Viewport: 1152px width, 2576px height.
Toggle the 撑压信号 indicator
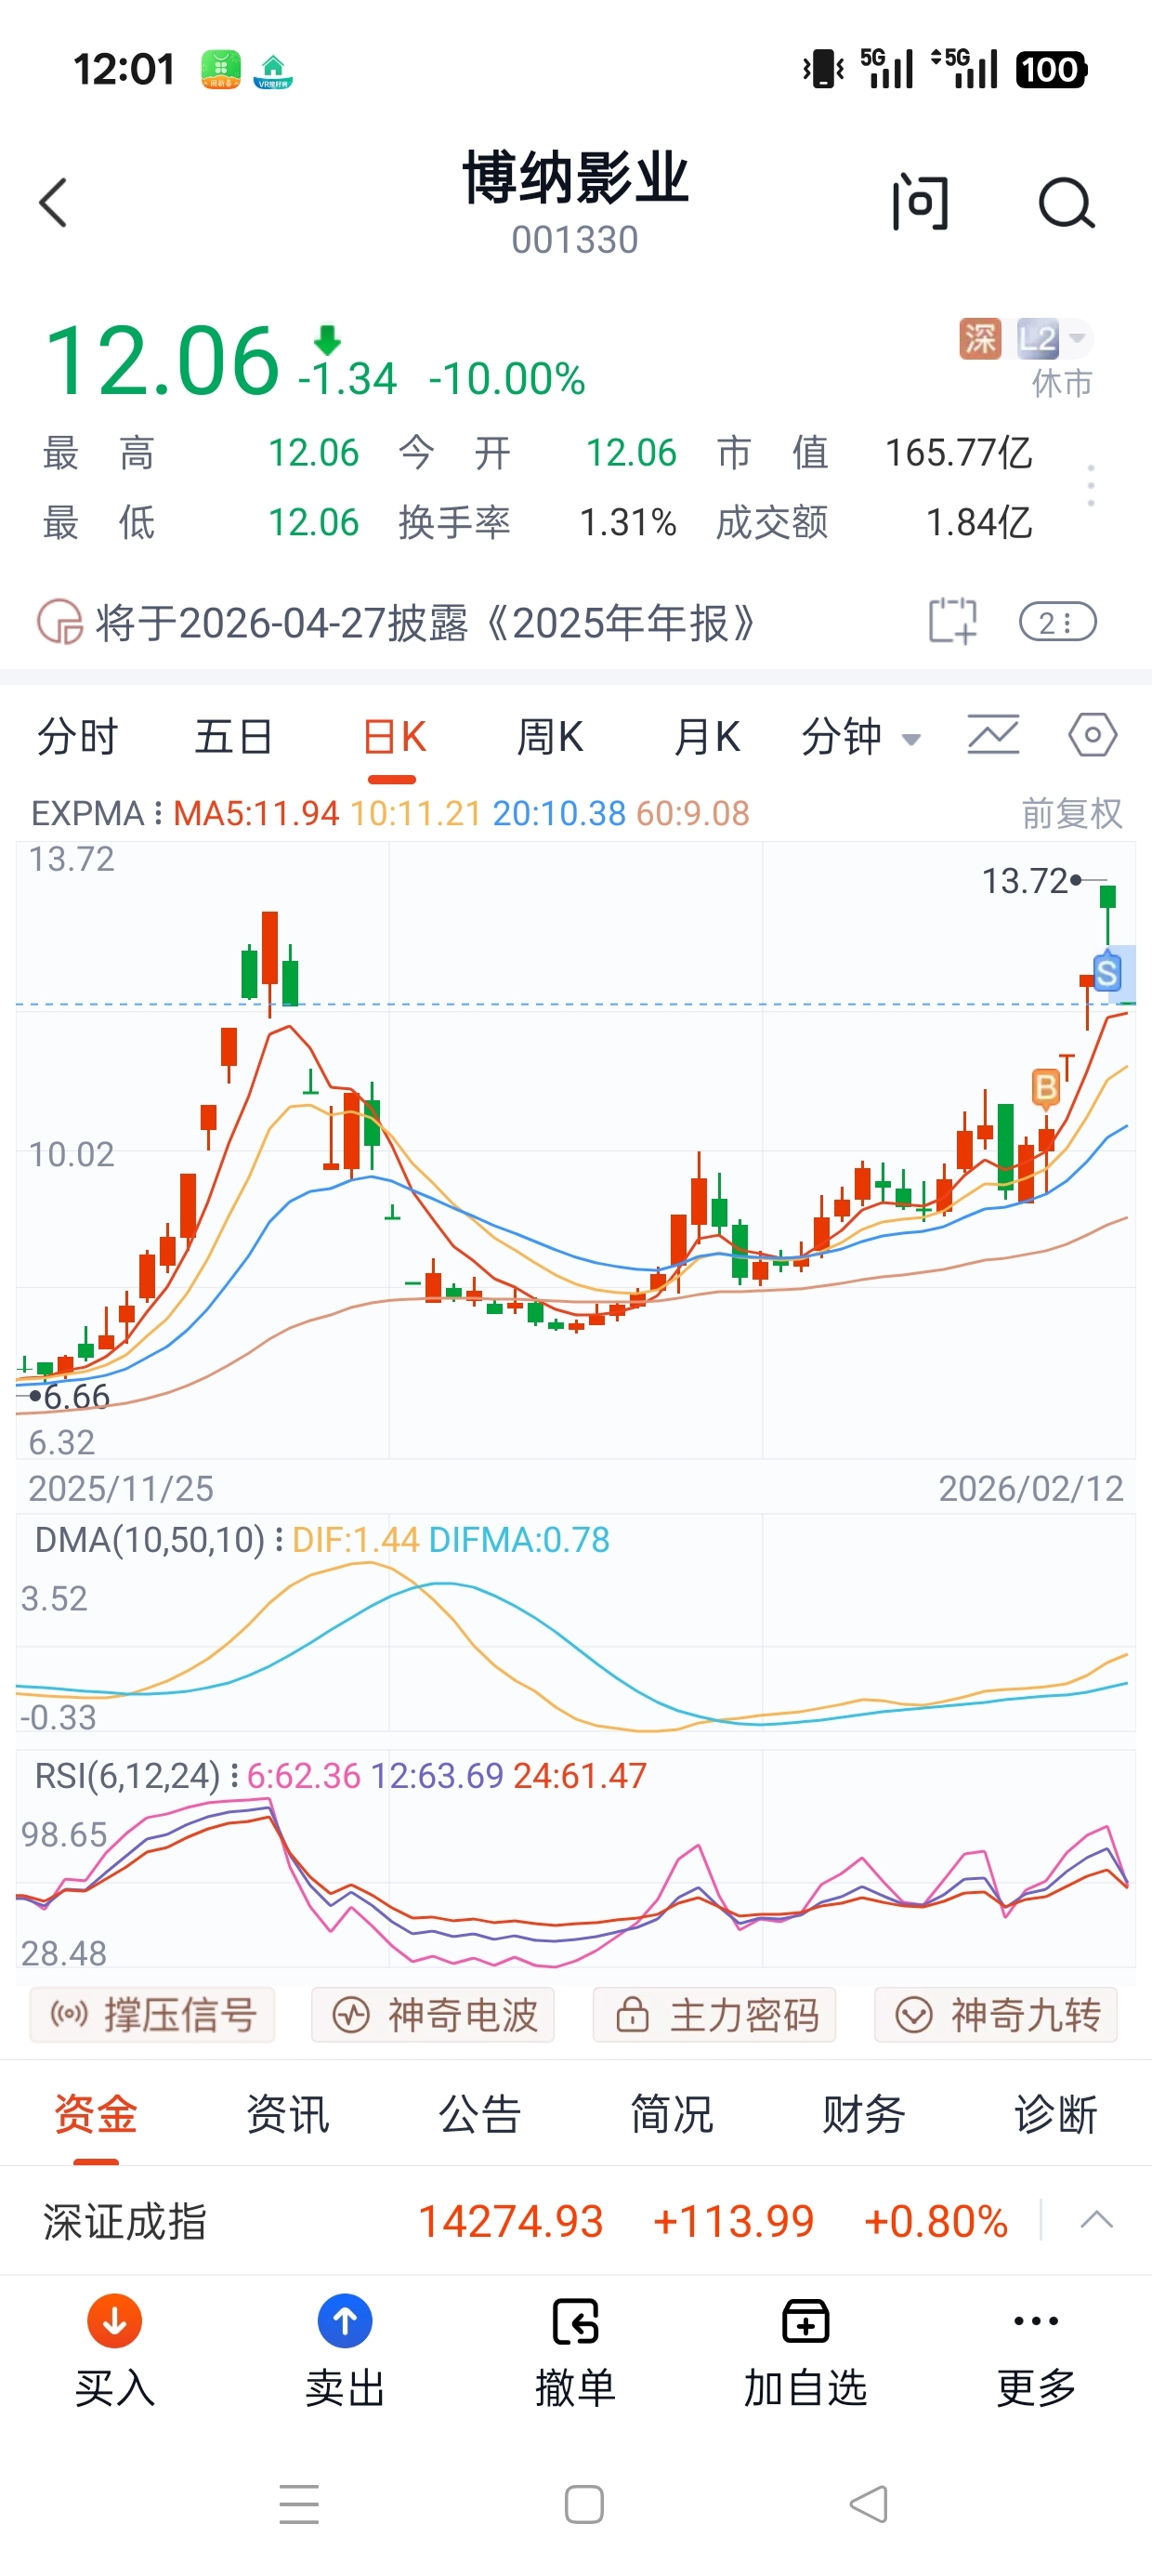point(153,2014)
